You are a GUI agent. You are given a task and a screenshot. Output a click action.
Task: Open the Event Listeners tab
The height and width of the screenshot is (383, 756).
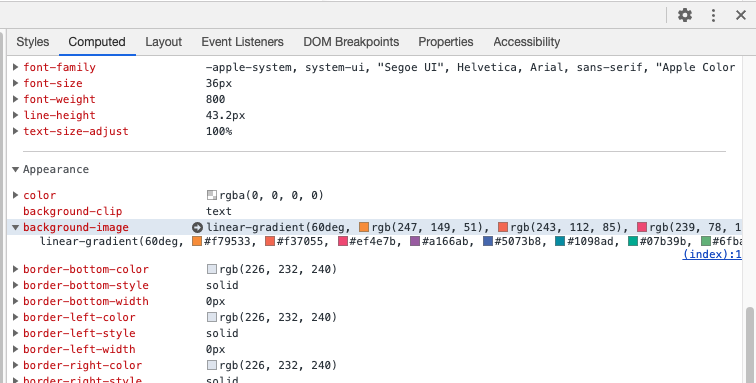tap(243, 42)
